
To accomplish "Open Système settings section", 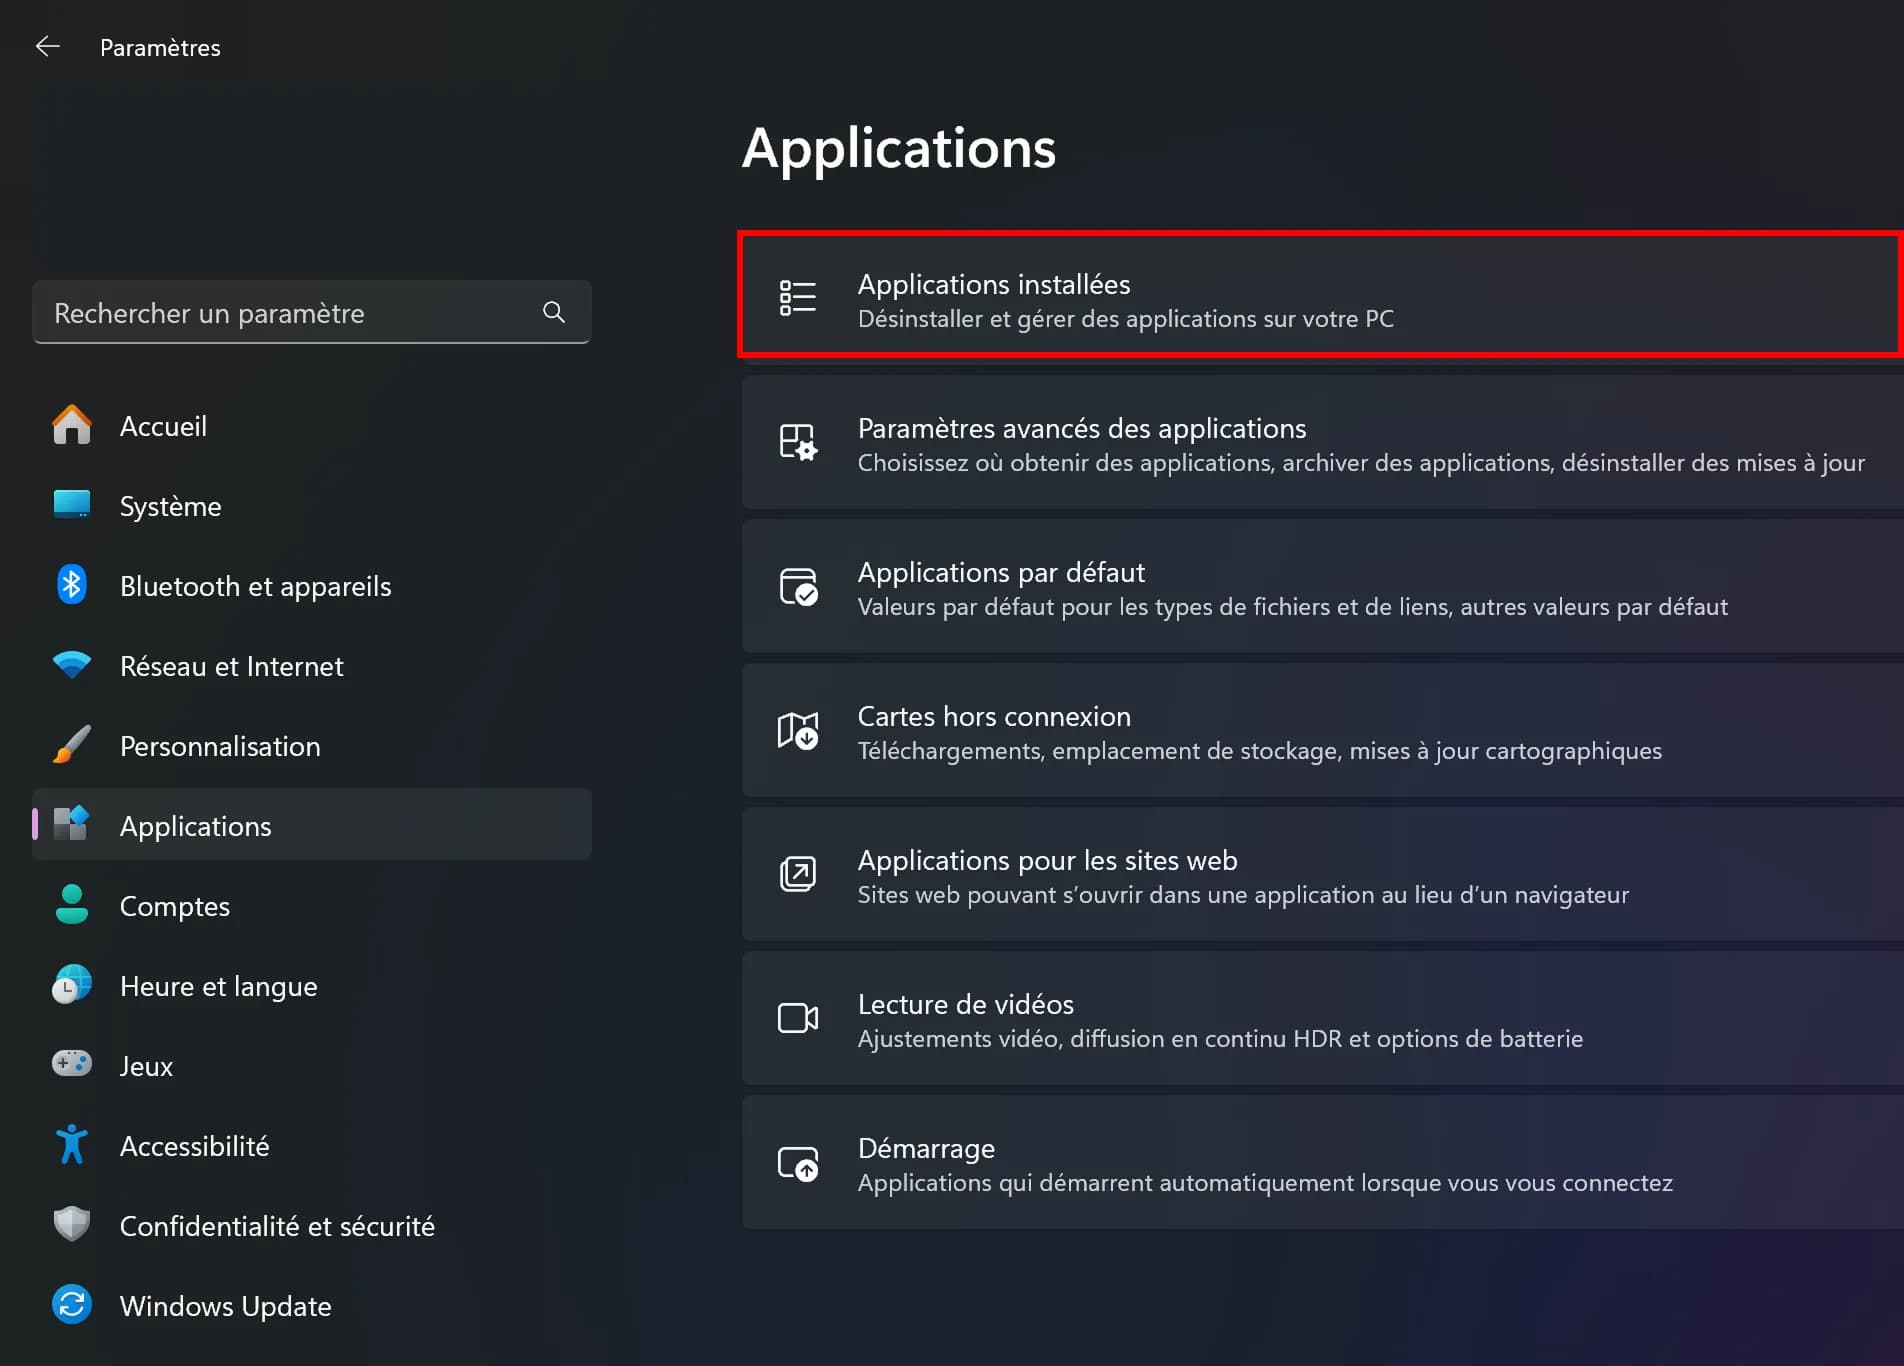I will (170, 506).
